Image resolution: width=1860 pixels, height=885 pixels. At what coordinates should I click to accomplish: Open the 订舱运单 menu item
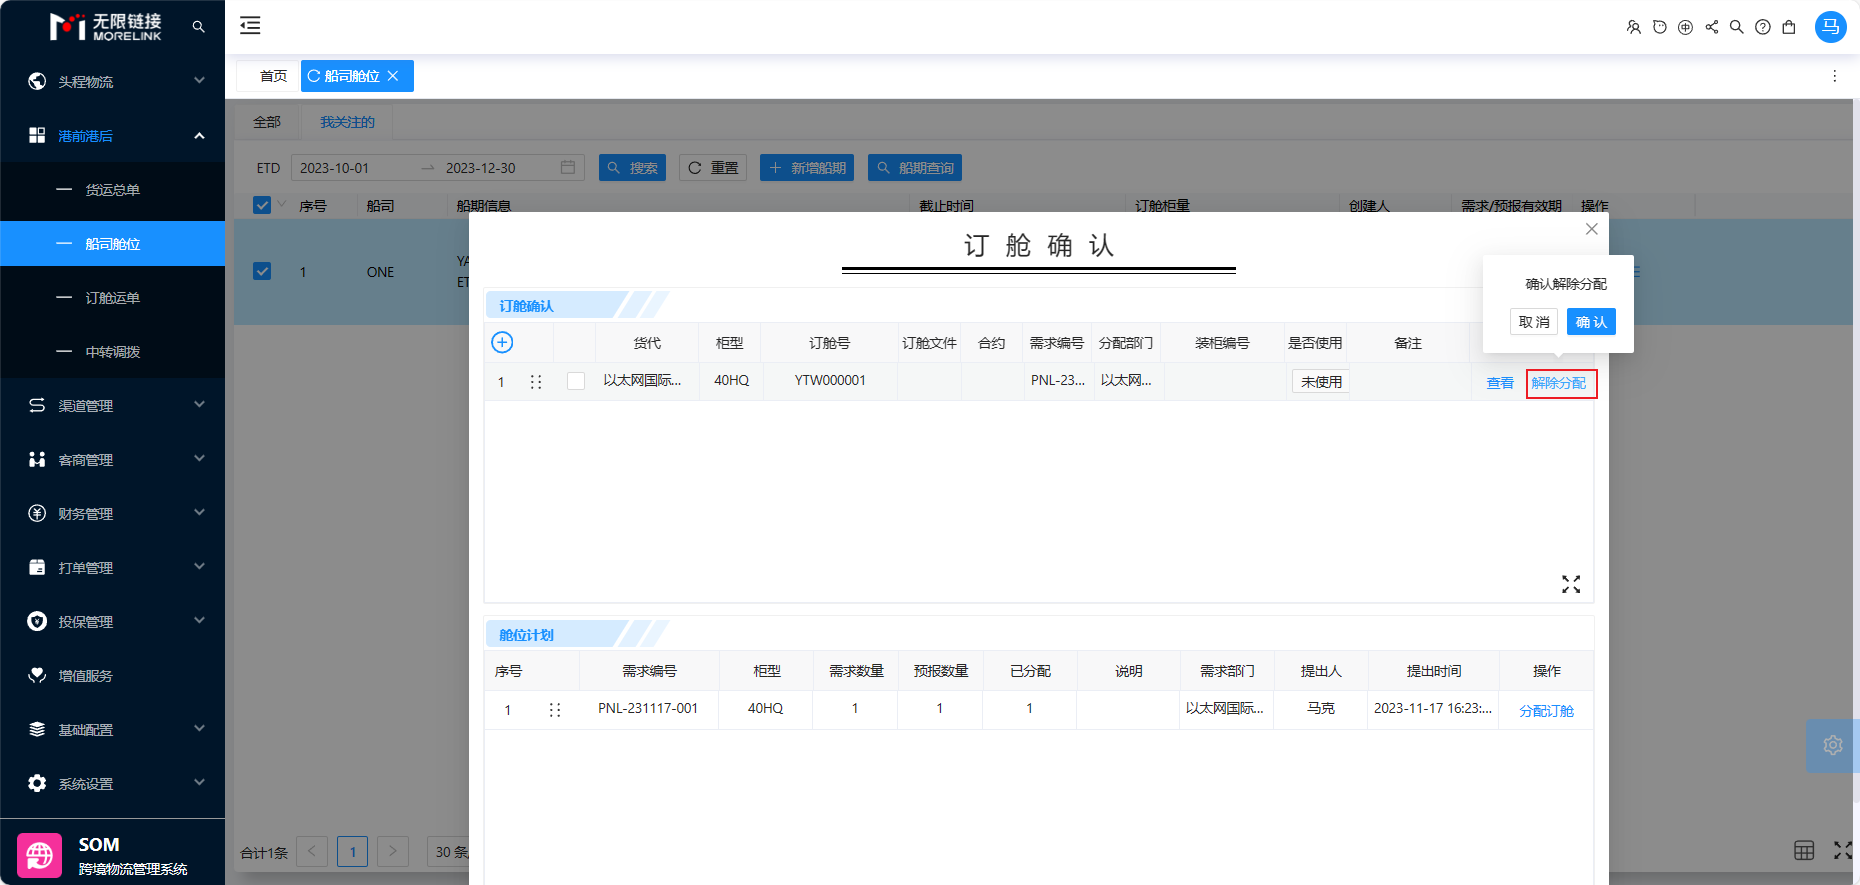[112, 297]
